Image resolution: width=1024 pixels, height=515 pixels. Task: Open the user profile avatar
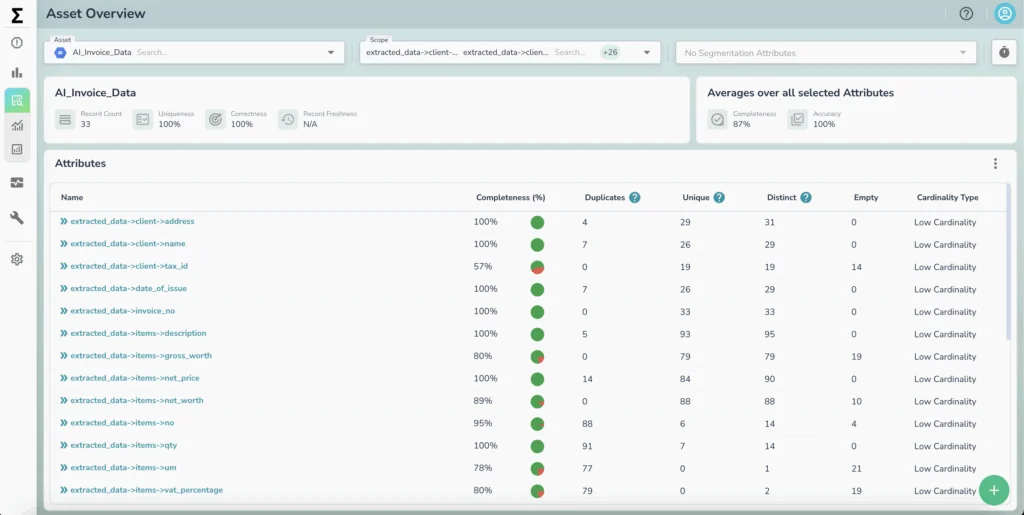click(1004, 14)
